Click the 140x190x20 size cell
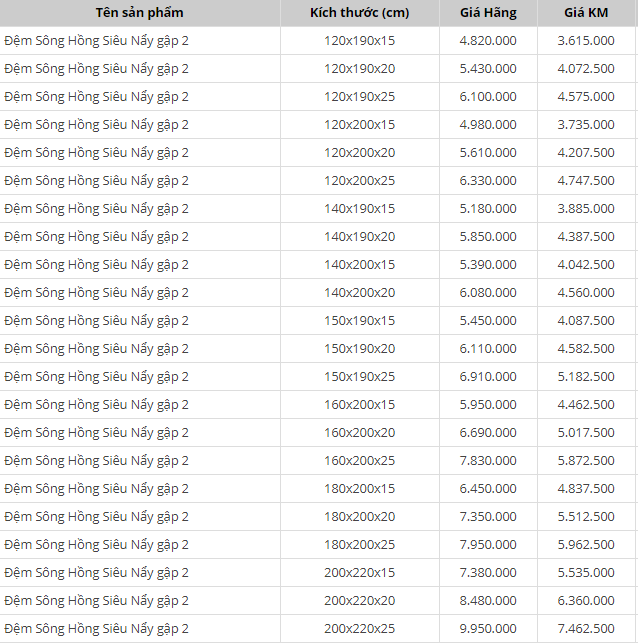The height and width of the screenshot is (644, 638). pyautogui.click(x=359, y=237)
